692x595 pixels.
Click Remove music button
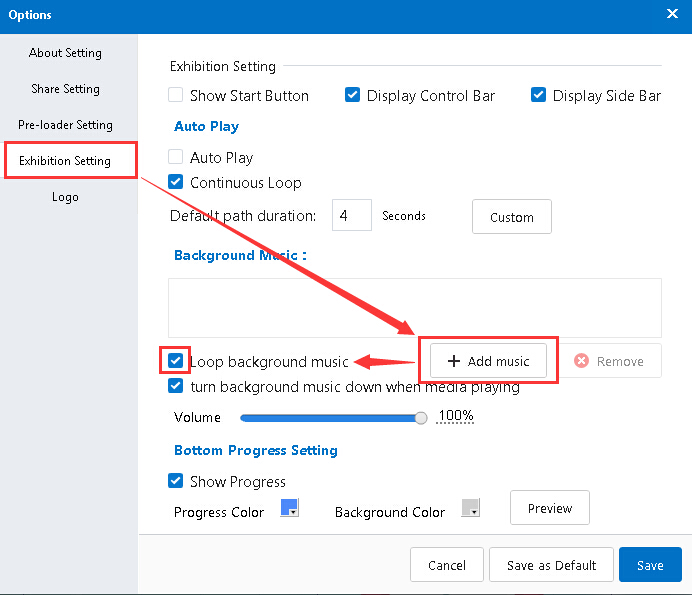click(610, 361)
